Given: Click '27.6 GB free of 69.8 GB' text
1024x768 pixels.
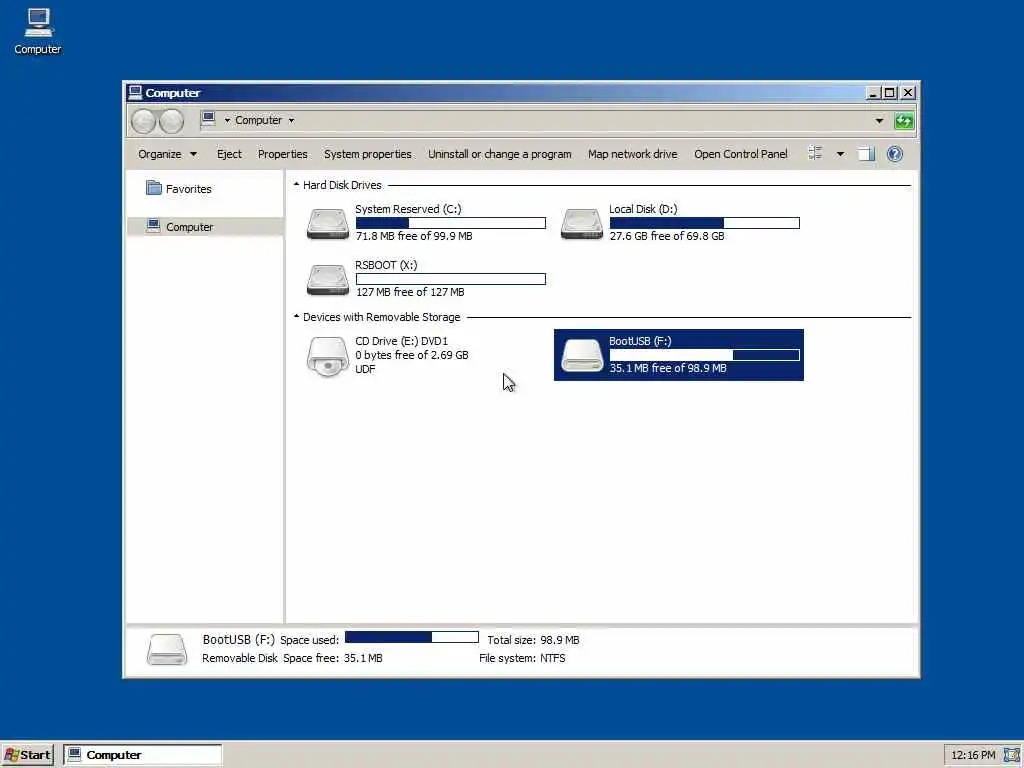Looking at the screenshot, I should click(x=667, y=236).
